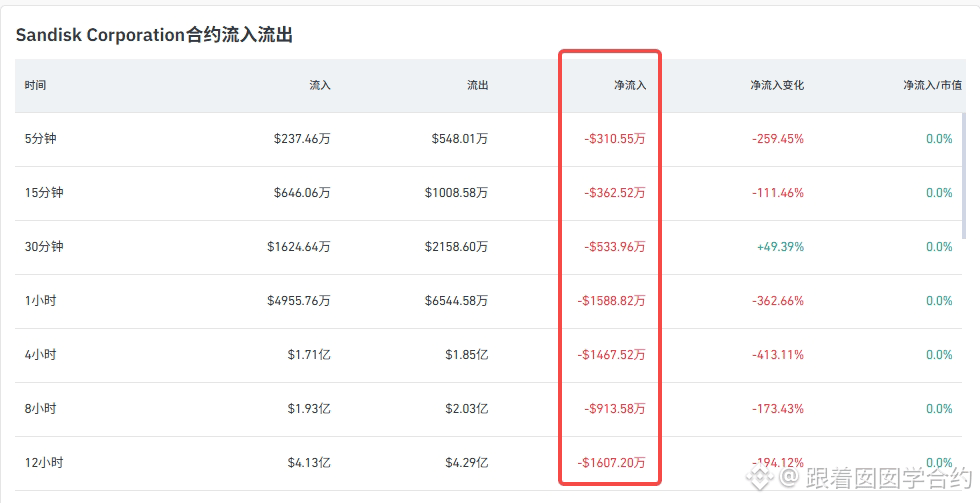Click change value -362.66%

pos(778,301)
